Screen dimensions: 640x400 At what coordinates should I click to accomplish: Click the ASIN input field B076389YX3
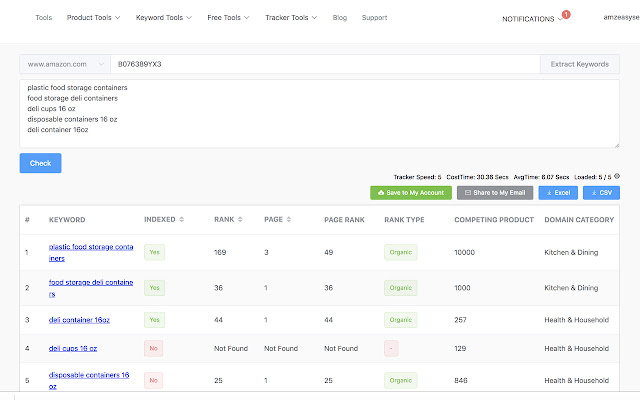point(325,64)
